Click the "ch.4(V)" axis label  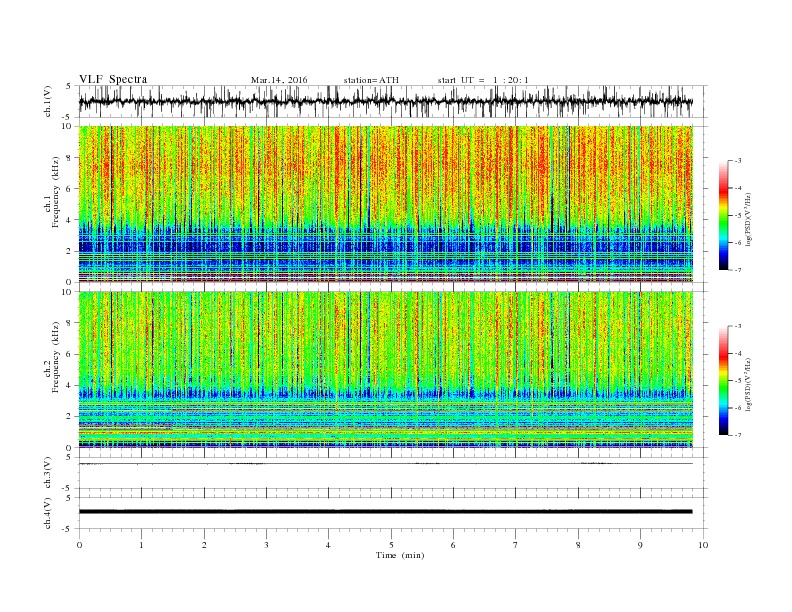[x=48, y=513]
